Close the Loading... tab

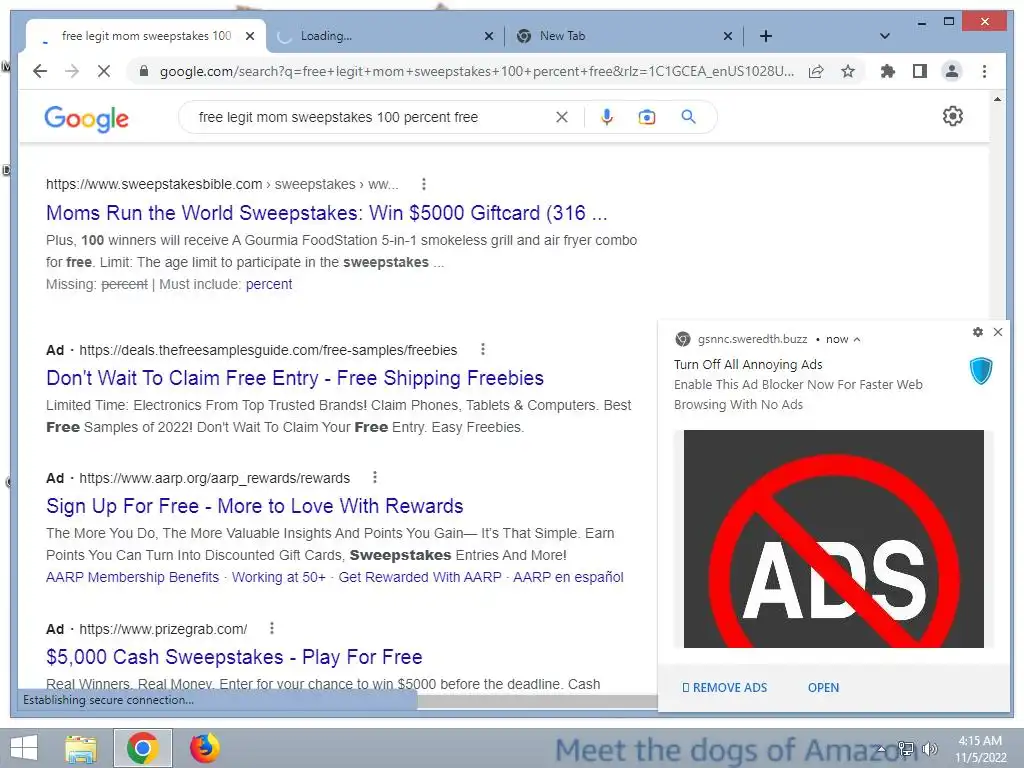pyautogui.click(x=488, y=36)
